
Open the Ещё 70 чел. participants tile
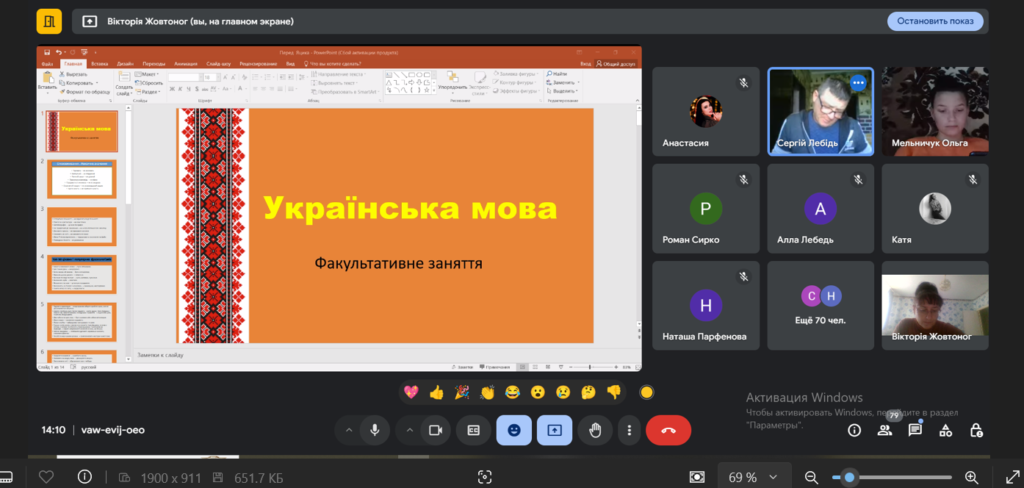point(820,305)
